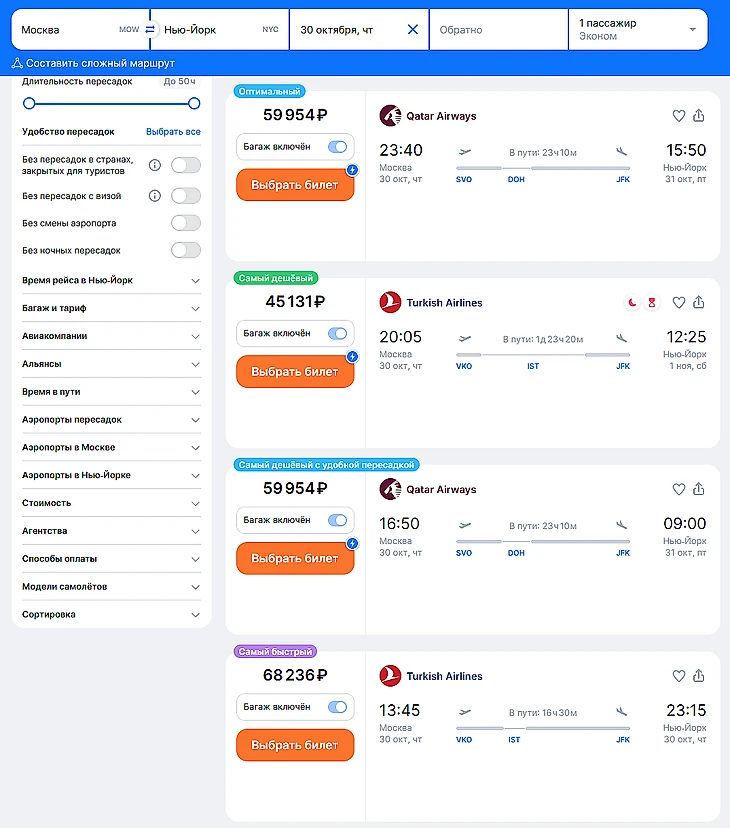Viewport: 730px width, 828px height.
Task: Click Qatar Airways logo on the 23:40 flight
Action: (x=390, y=116)
